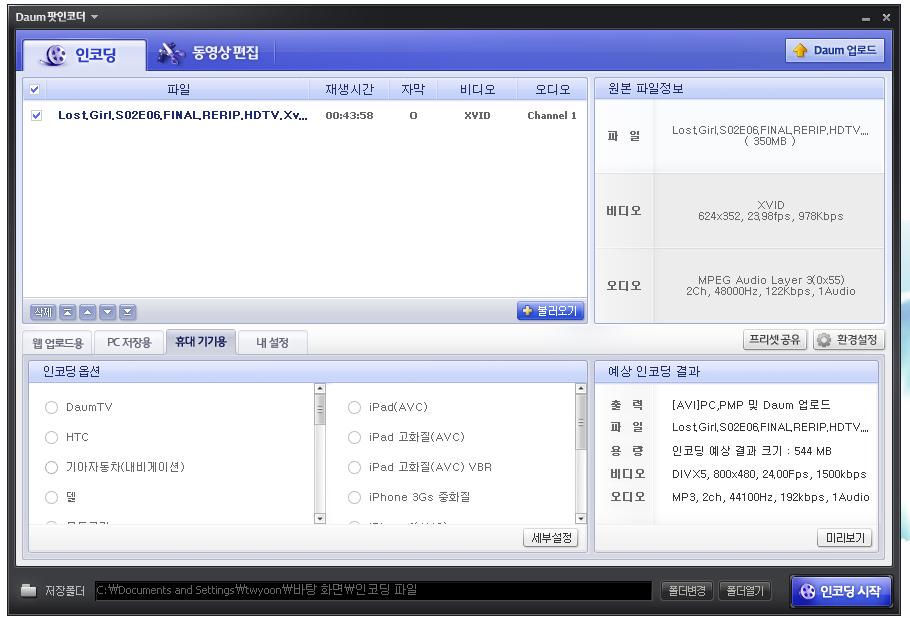The width and height of the screenshot is (910, 618).
Task: Select the 휴대 기기용 tab
Action: click(x=200, y=342)
